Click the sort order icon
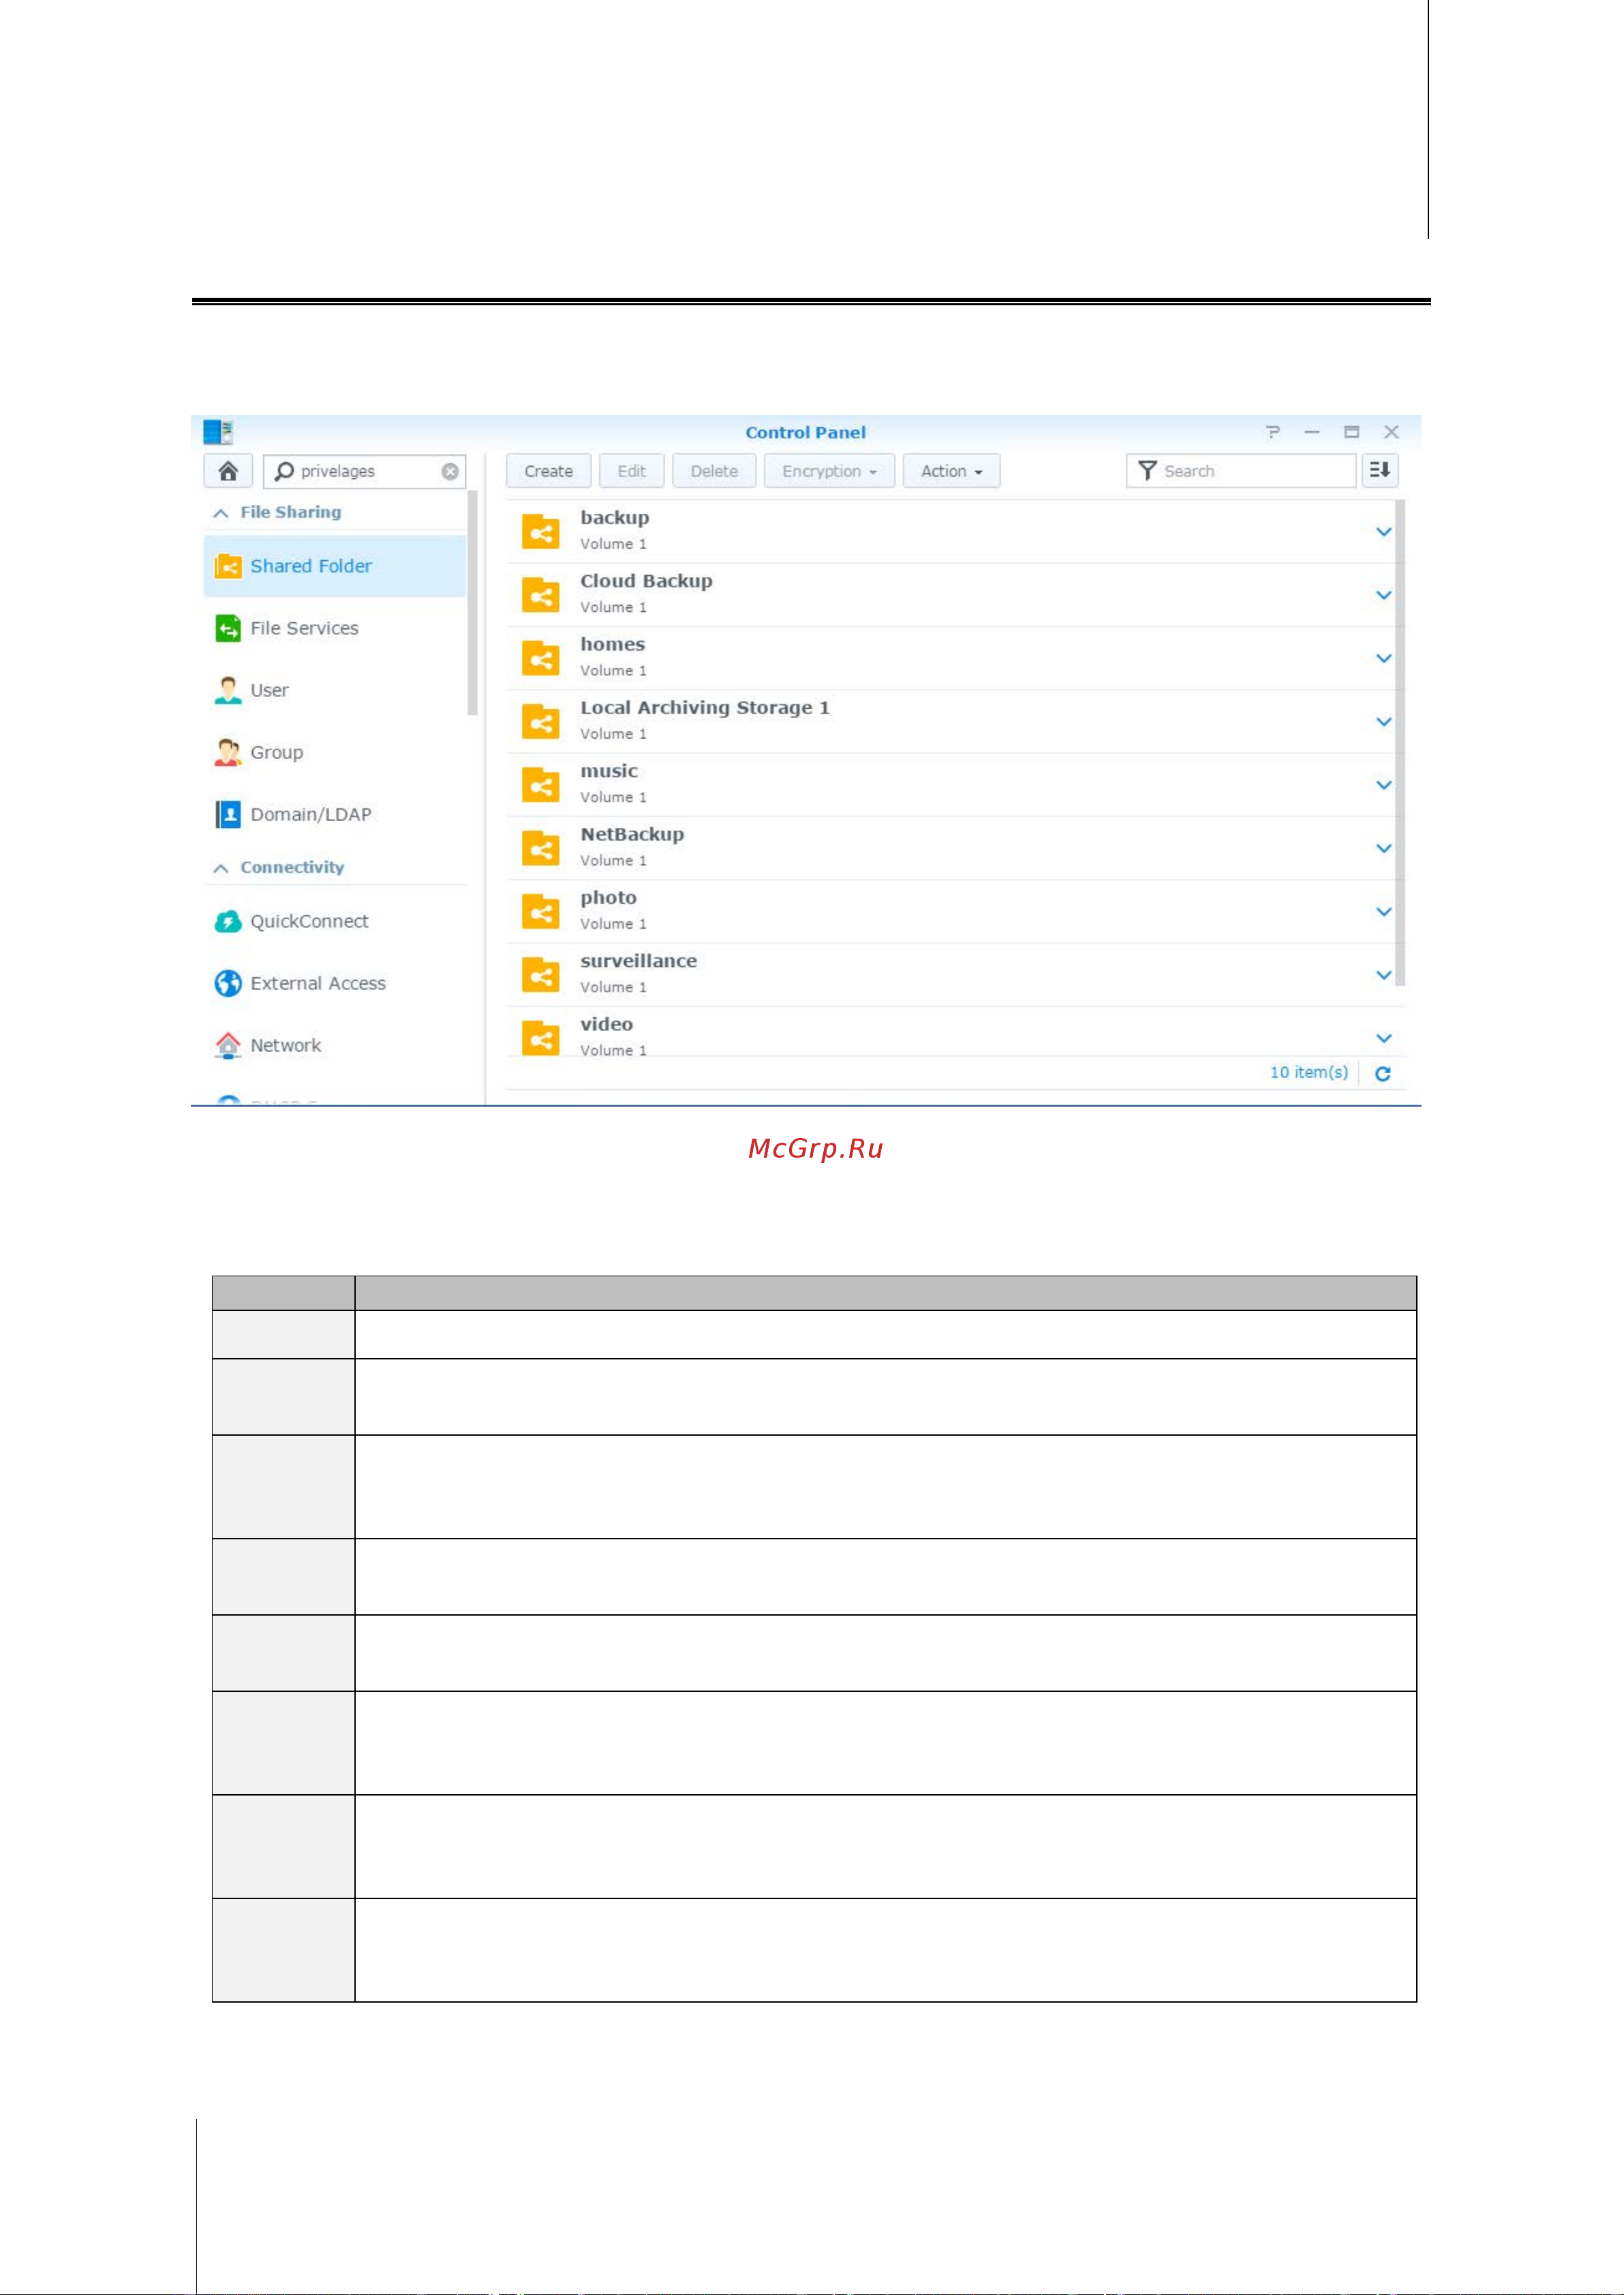 [1380, 470]
